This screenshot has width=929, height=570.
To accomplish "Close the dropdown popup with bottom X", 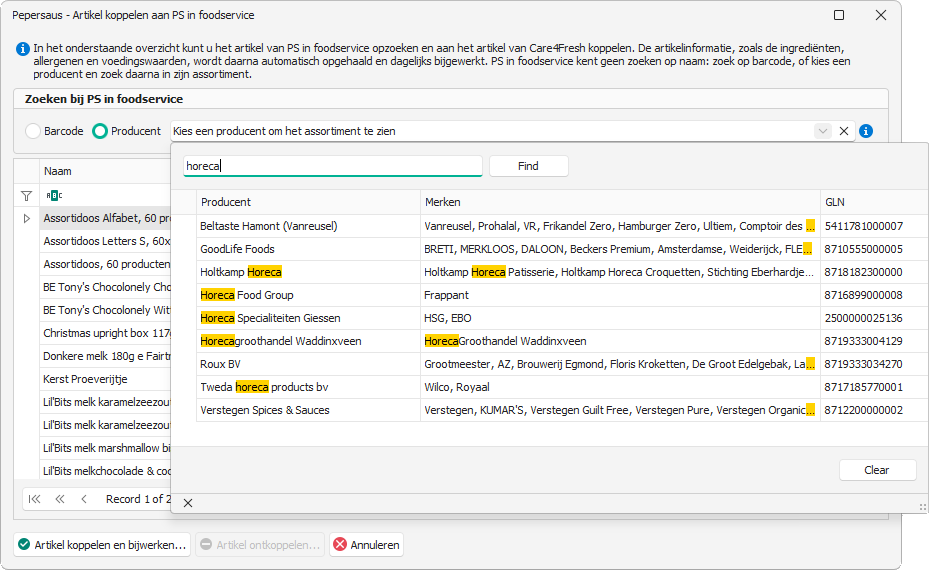I will tap(188, 503).
